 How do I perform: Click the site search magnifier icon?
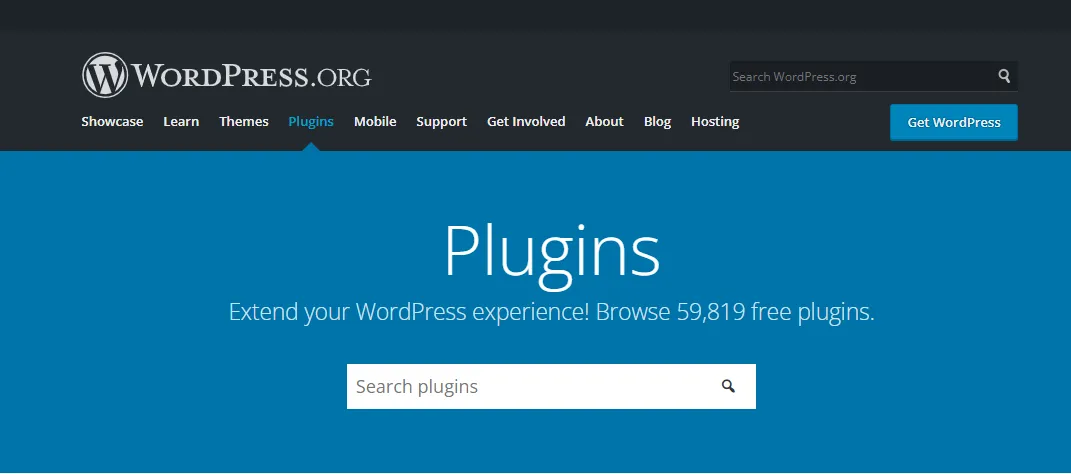point(1004,76)
